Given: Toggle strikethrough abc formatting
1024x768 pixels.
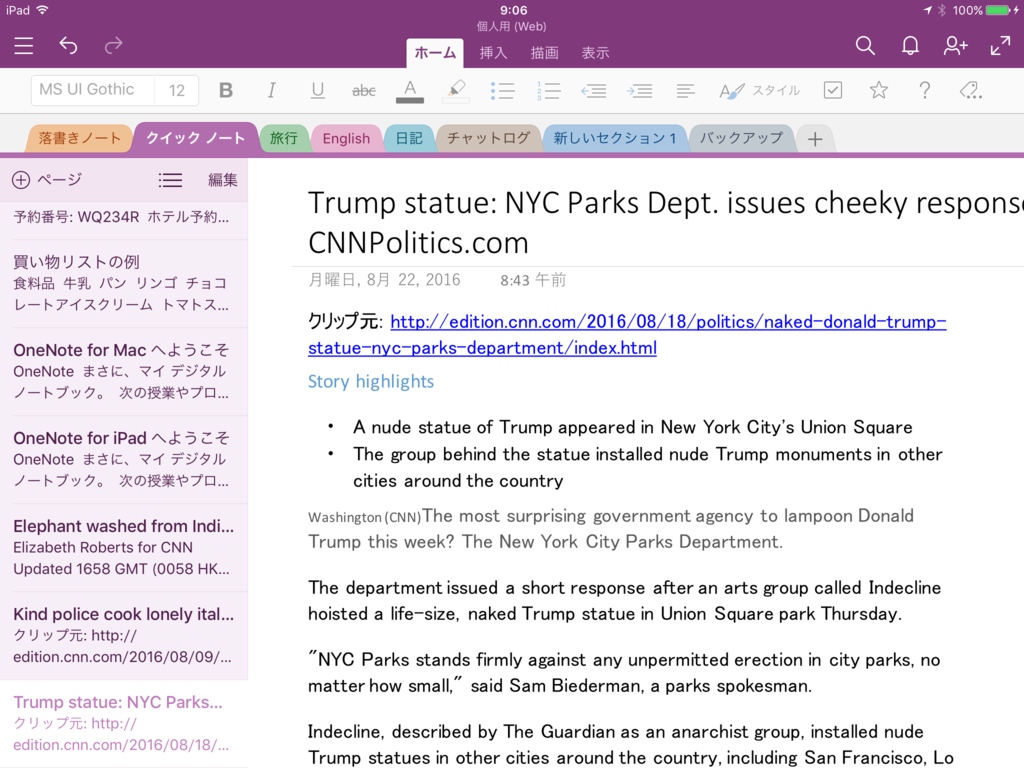Looking at the screenshot, I should pos(364,91).
